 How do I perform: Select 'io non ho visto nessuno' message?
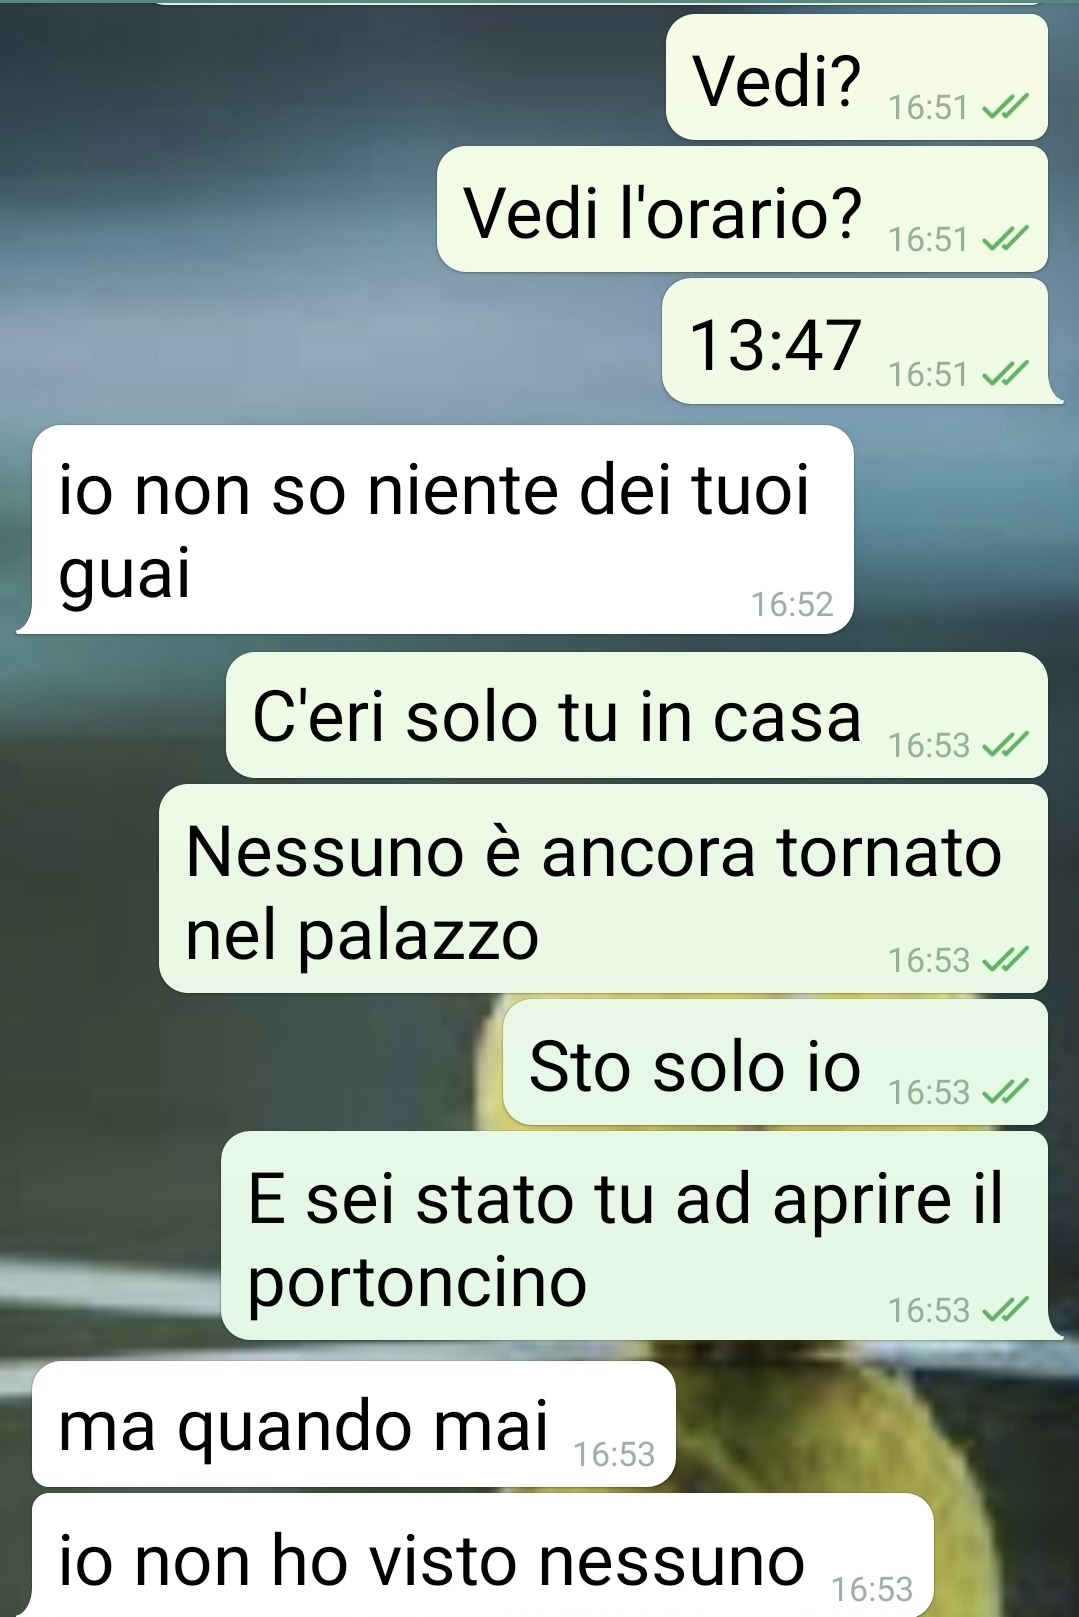click(x=483, y=1555)
